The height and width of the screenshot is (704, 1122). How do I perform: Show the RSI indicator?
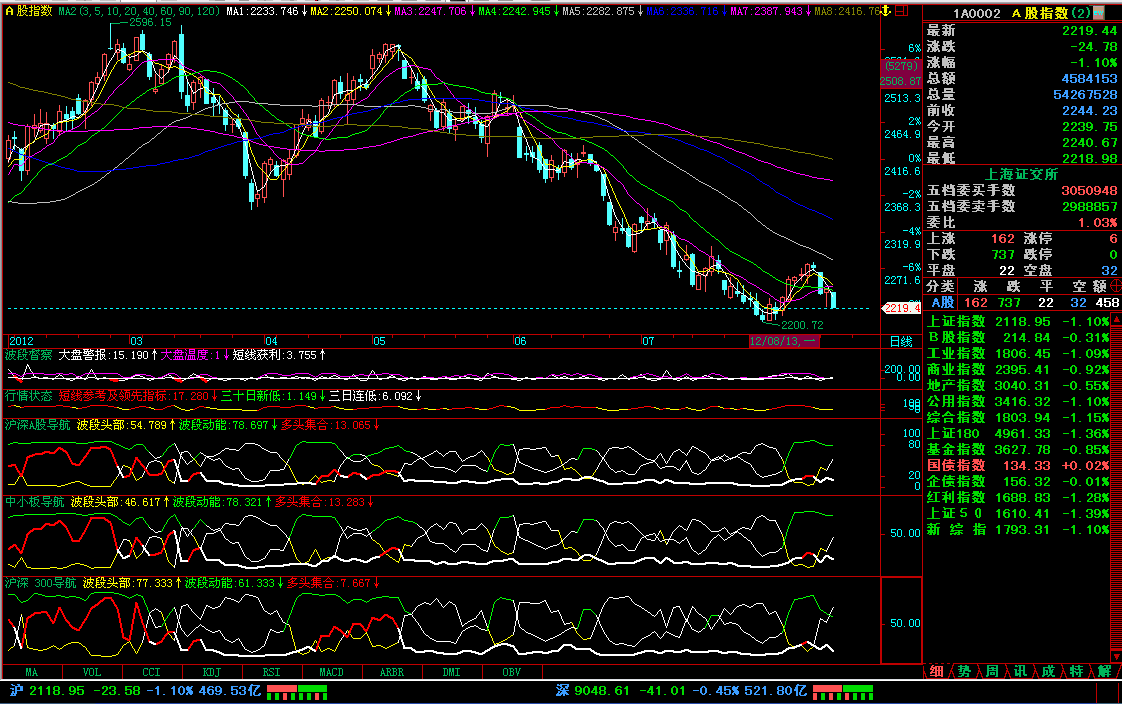coord(270,672)
